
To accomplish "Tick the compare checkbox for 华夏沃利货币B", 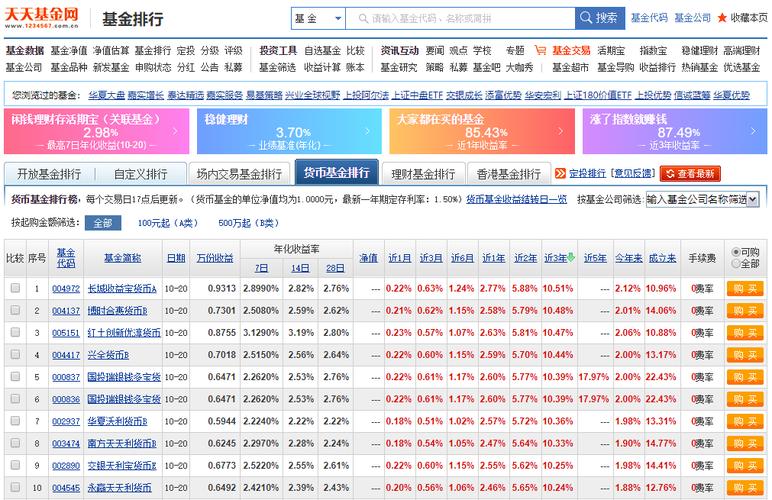I will (x=15, y=421).
